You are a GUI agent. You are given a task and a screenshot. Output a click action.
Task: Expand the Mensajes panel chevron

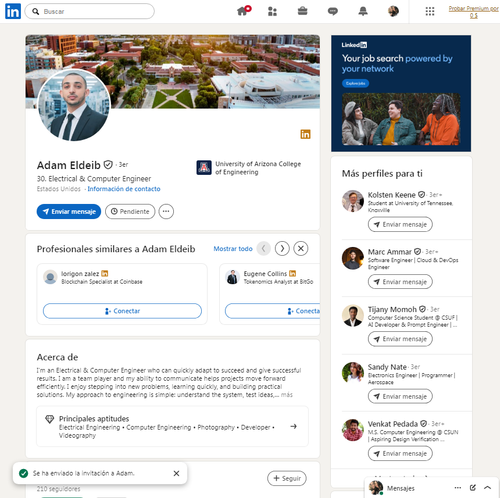(x=487, y=488)
